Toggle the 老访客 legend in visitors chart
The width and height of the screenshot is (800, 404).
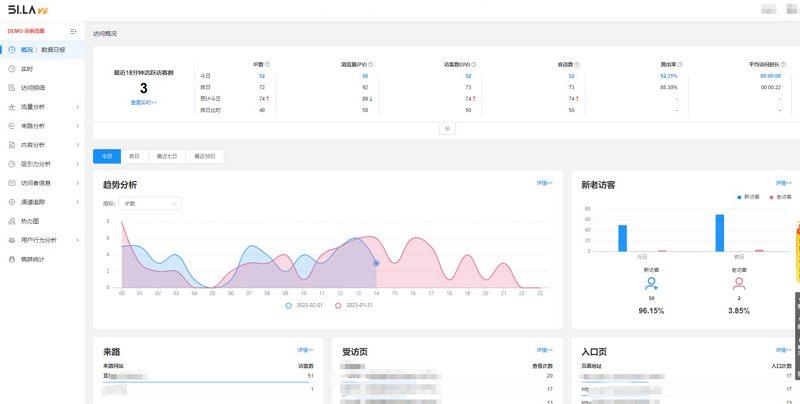point(780,197)
